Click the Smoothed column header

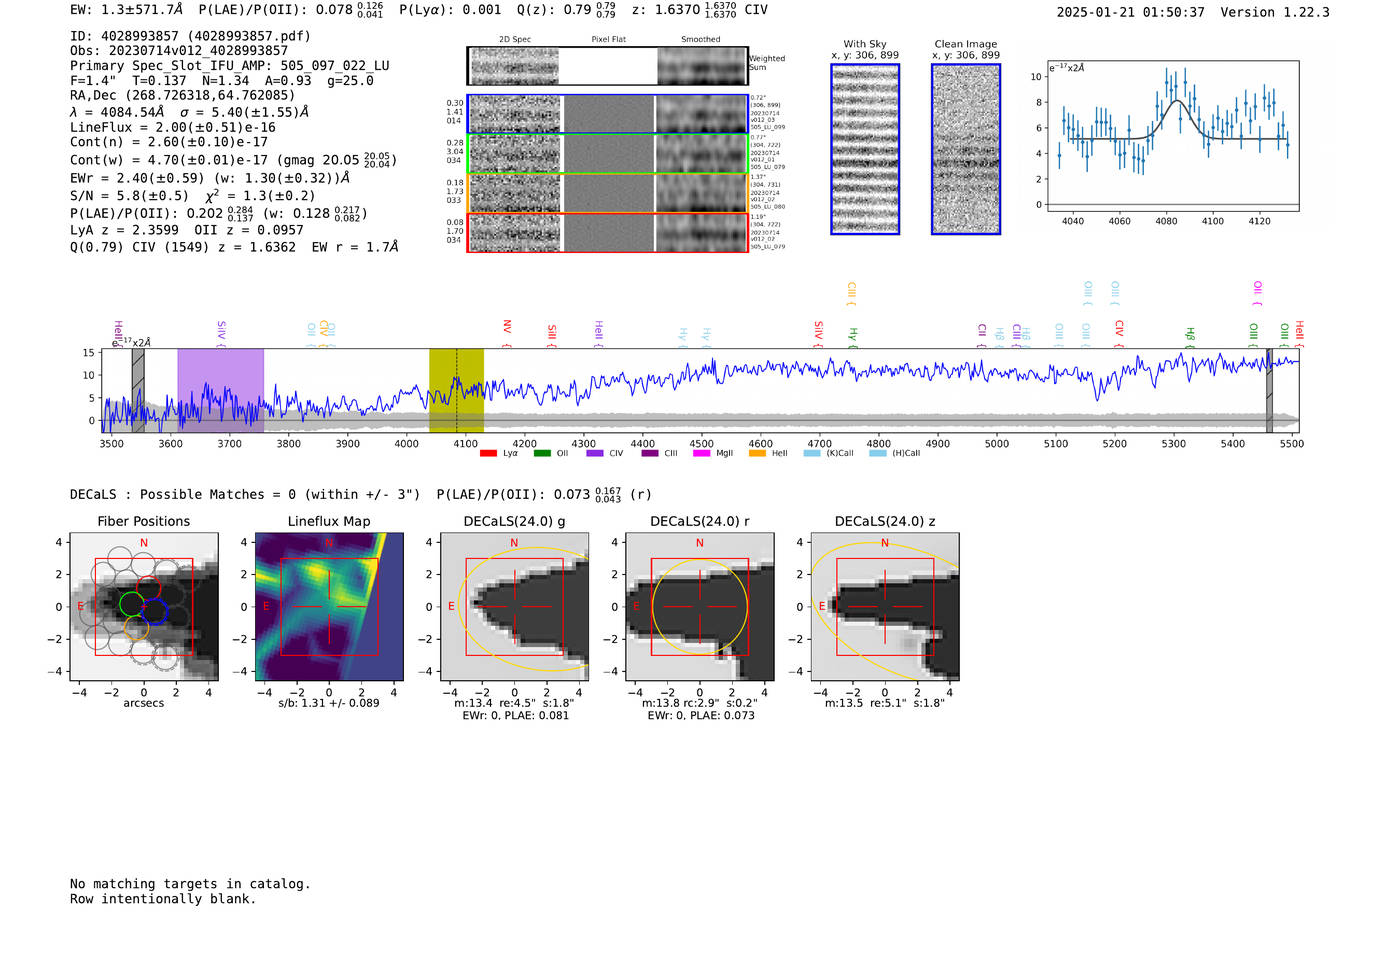pos(701,40)
